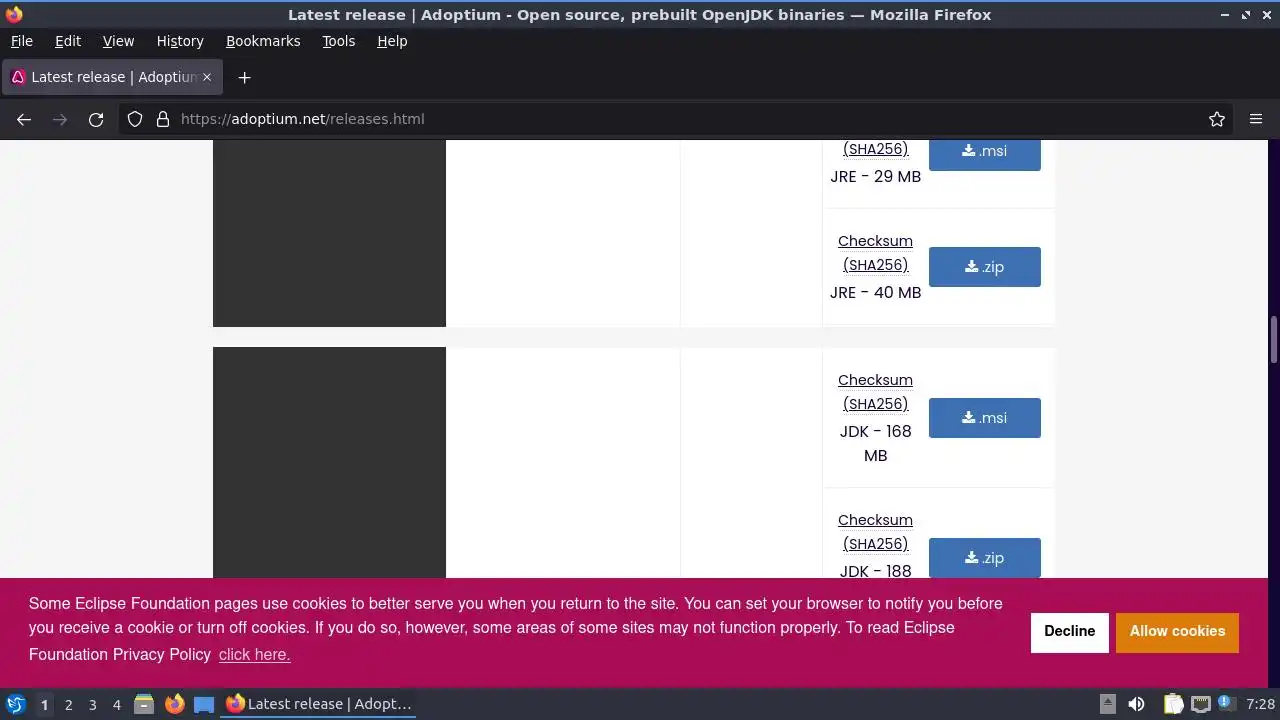Open the View menu
Screen dimensions: 1280x720
click(118, 41)
